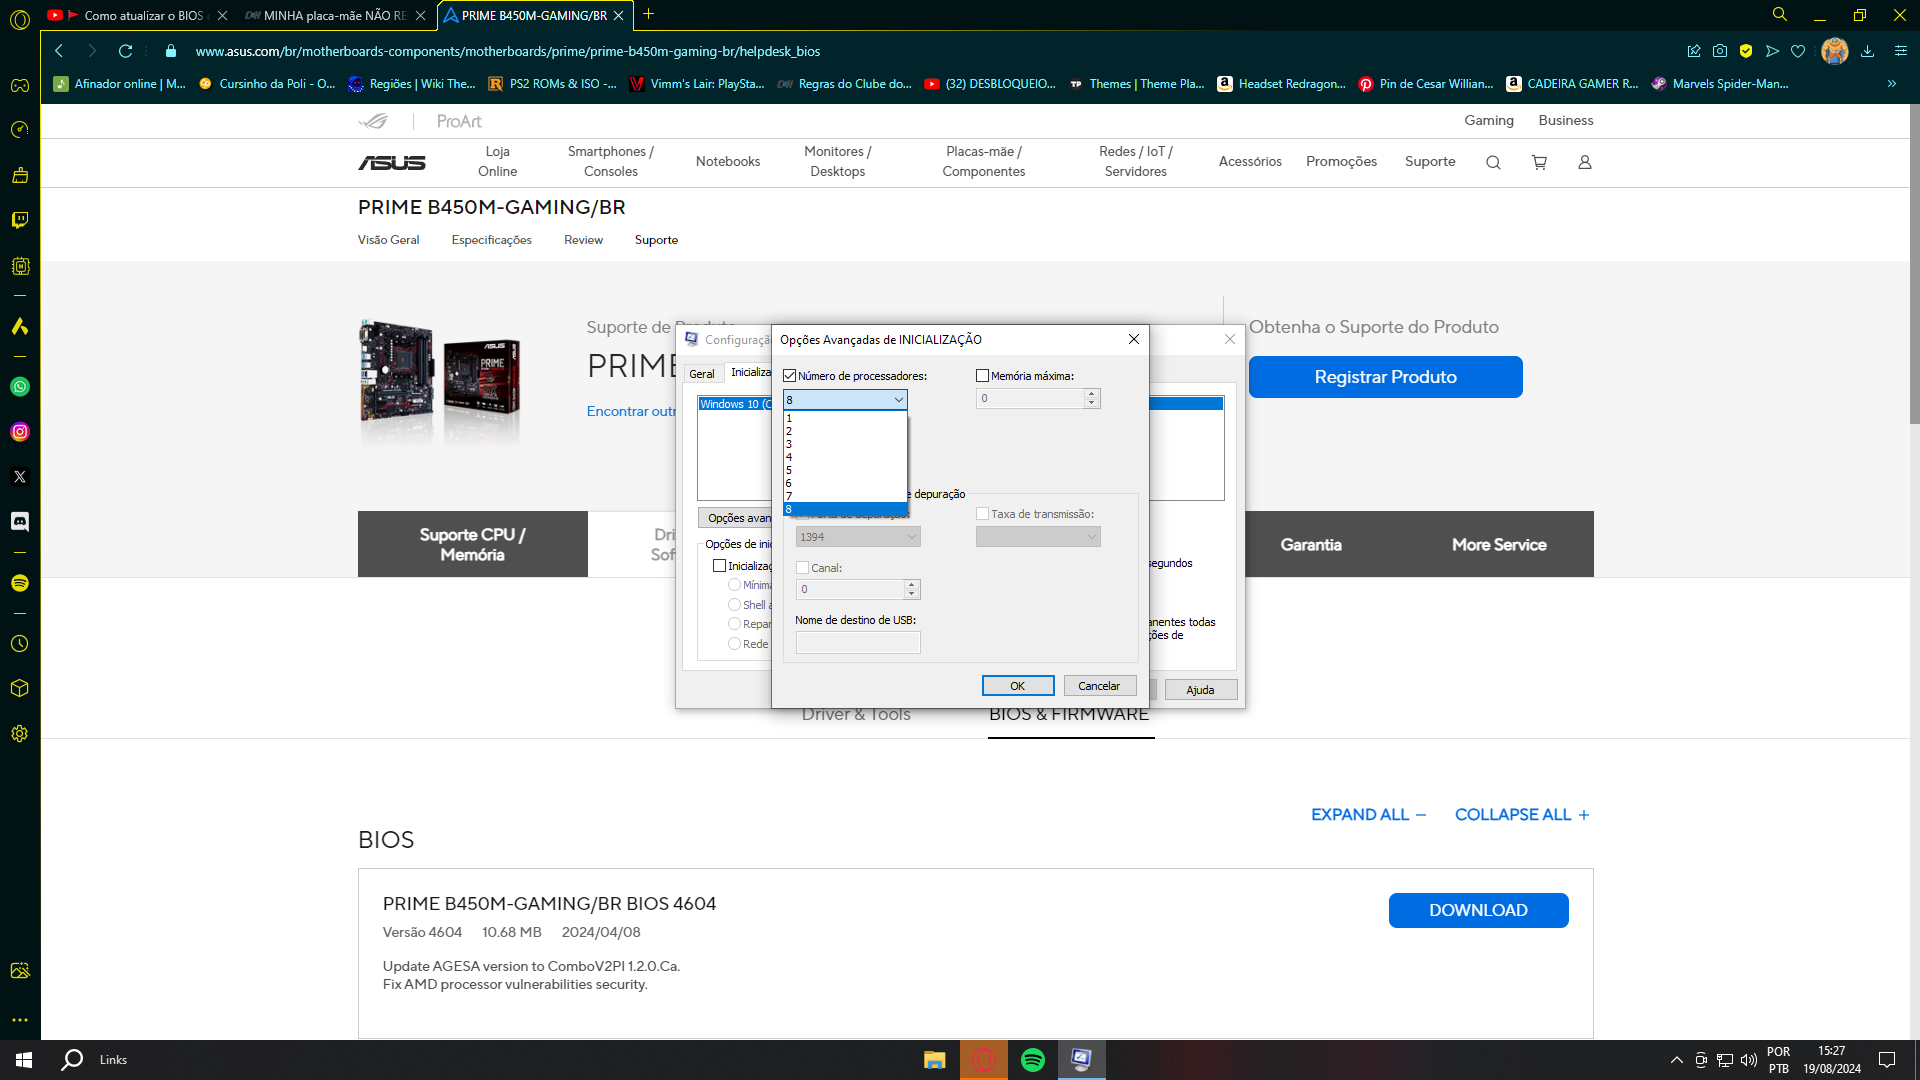Click OK in advanced boot options

coord(1017,686)
